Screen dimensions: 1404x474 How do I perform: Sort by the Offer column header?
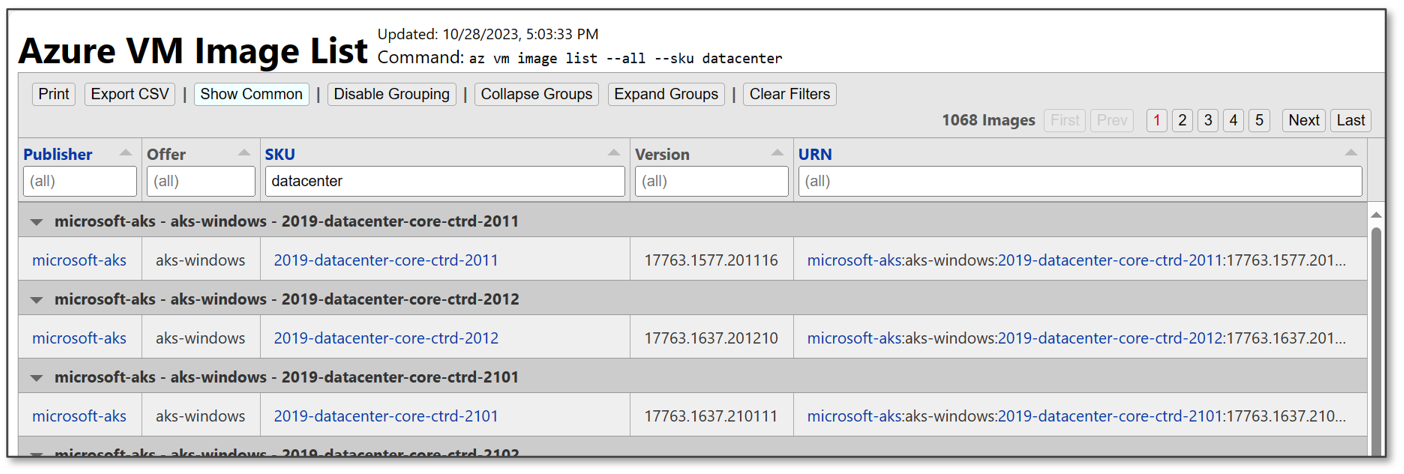(166, 154)
